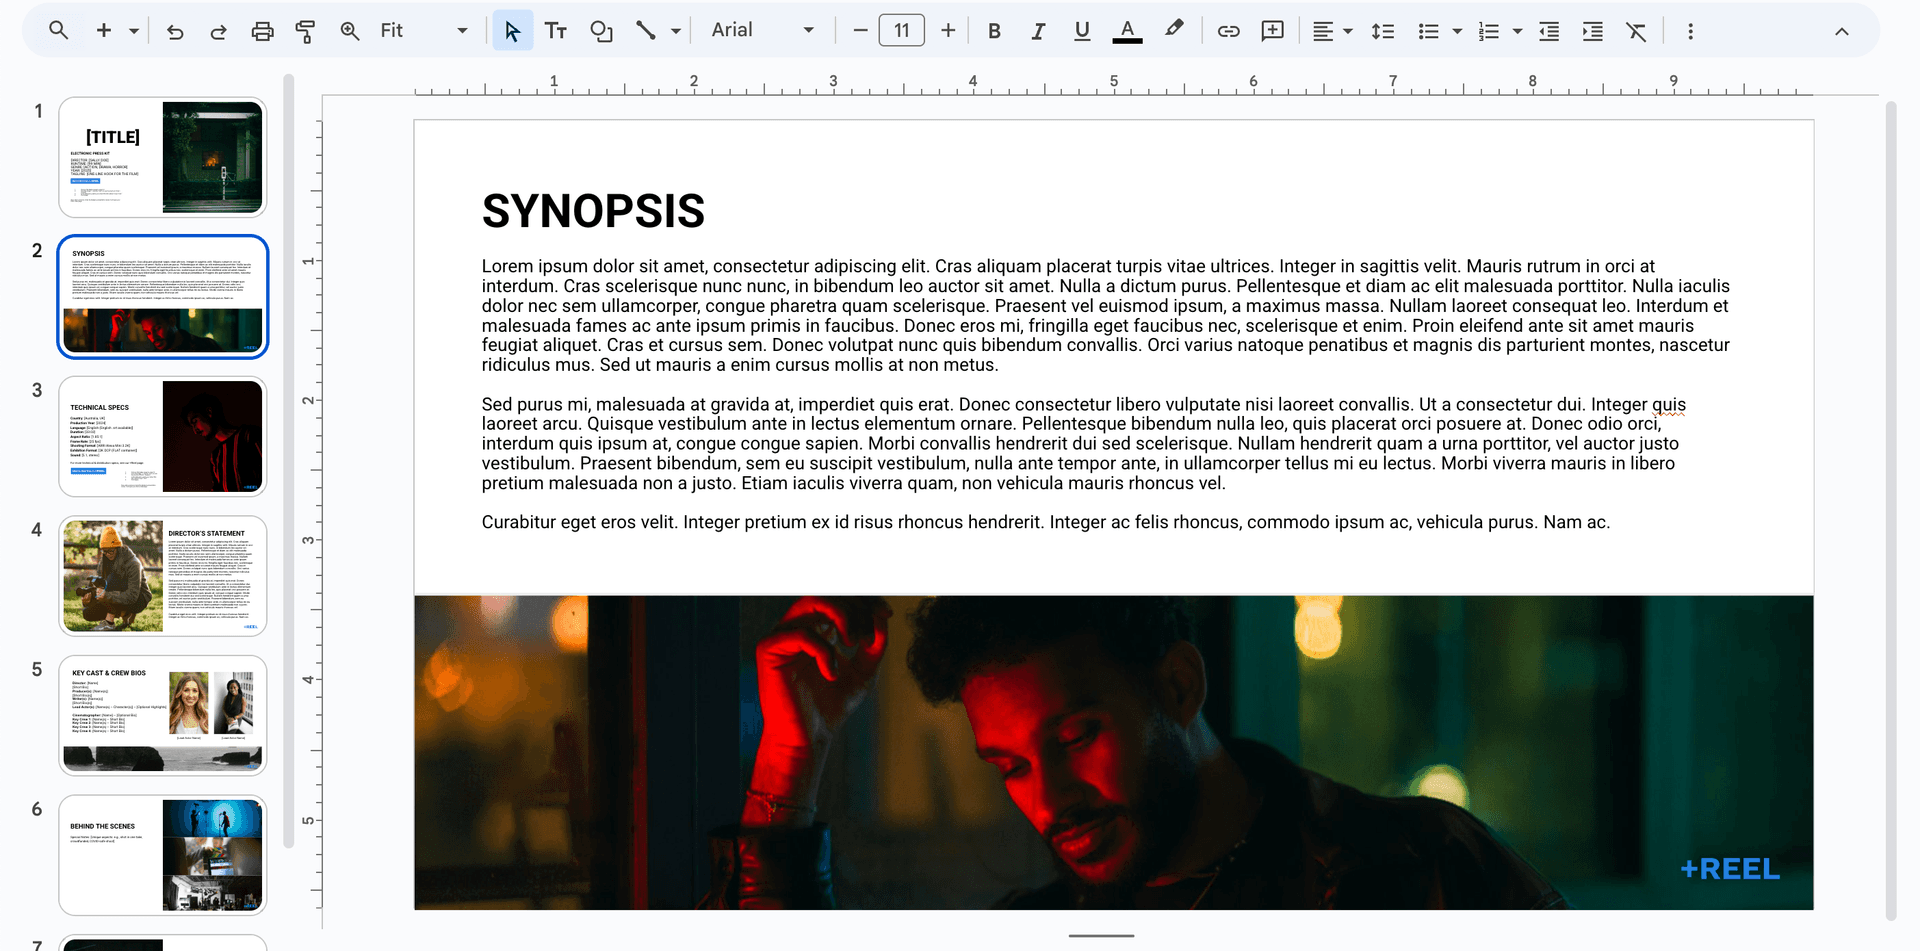This screenshot has height=951, width=1920.
Task: Click the Undo arrow icon
Action: tap(175, 31)
